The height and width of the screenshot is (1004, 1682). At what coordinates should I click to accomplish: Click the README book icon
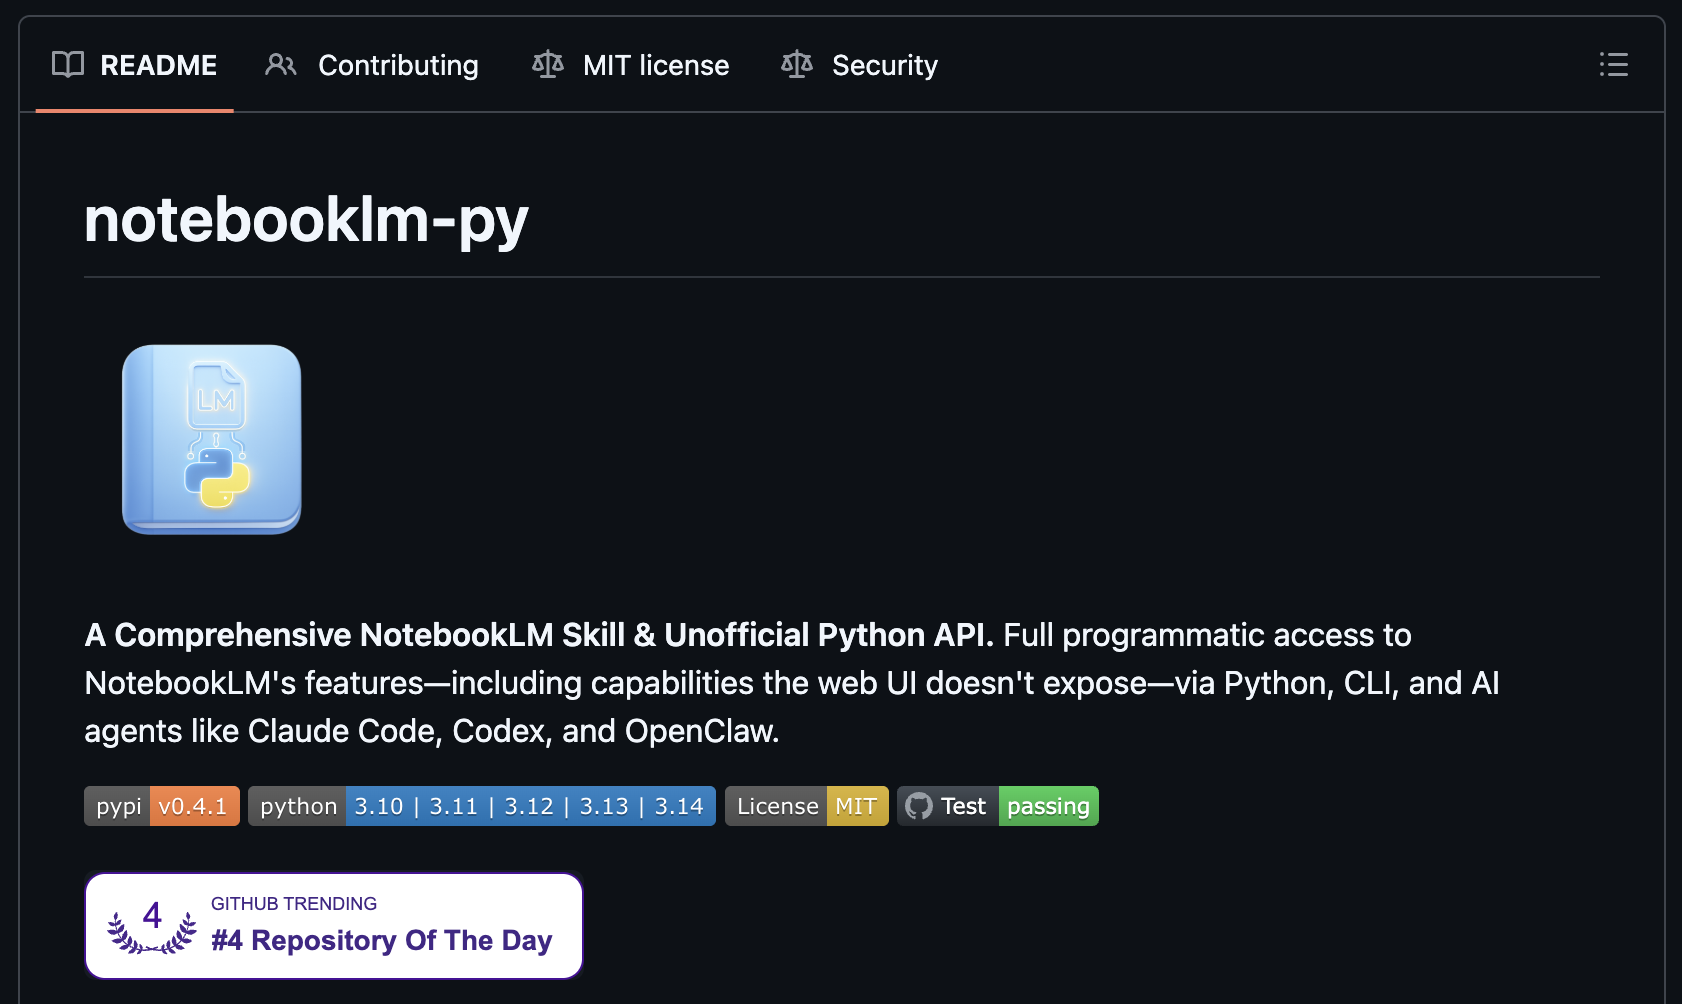point(68,65)
